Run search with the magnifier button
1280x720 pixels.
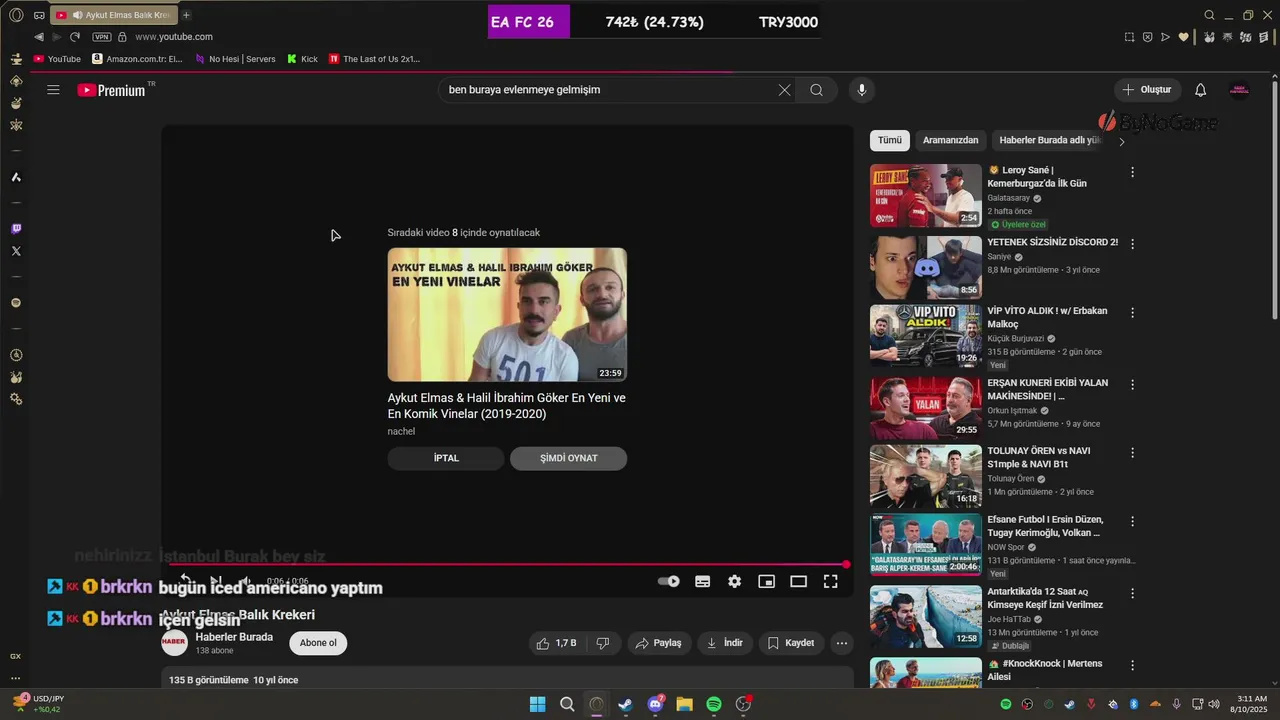tap(817, 90)
